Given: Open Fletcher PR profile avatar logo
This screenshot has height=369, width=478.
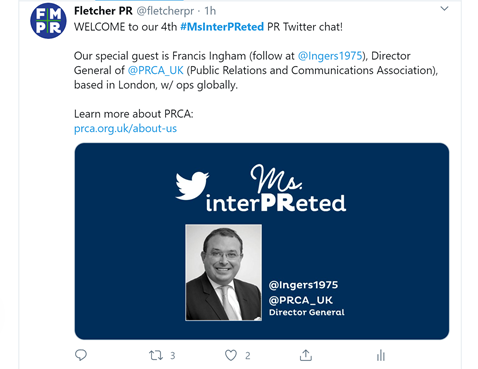Looking at the screenshot, I should click(x=48, y=21).
